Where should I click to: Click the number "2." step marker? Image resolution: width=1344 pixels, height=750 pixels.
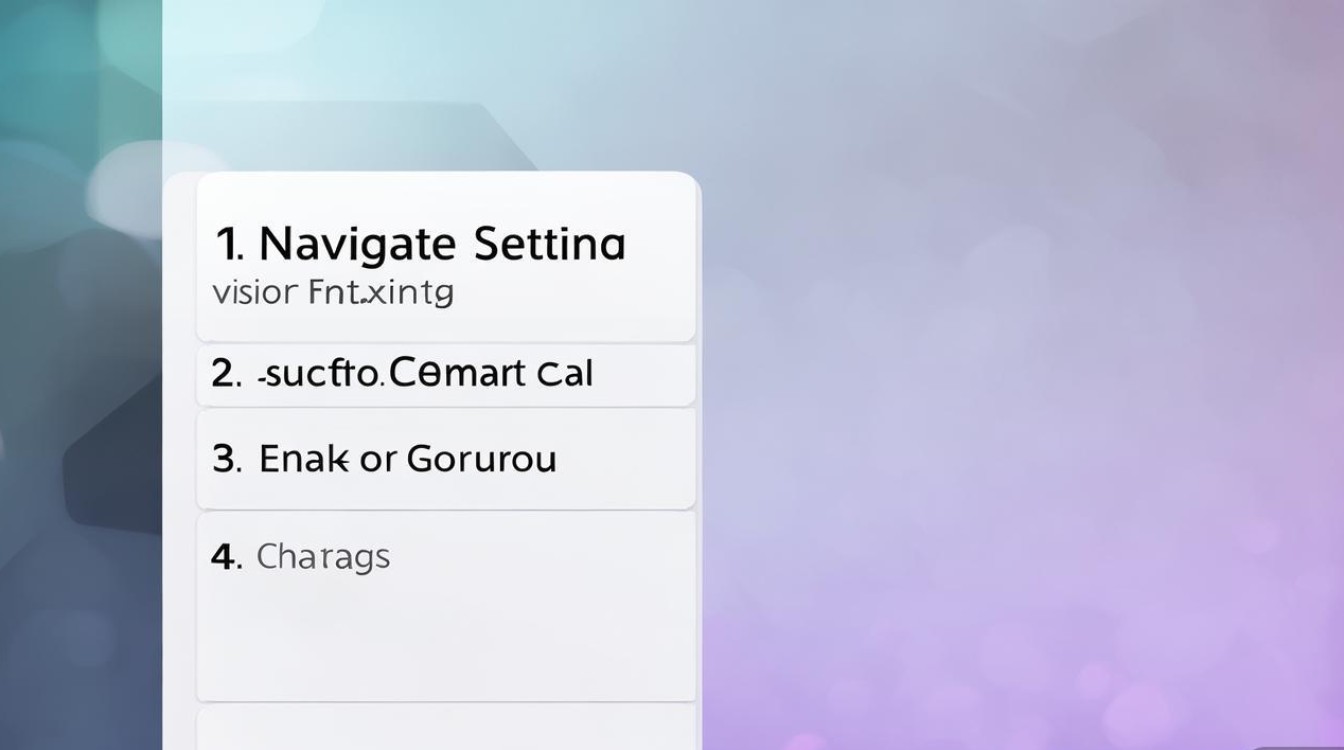(227, 374)
